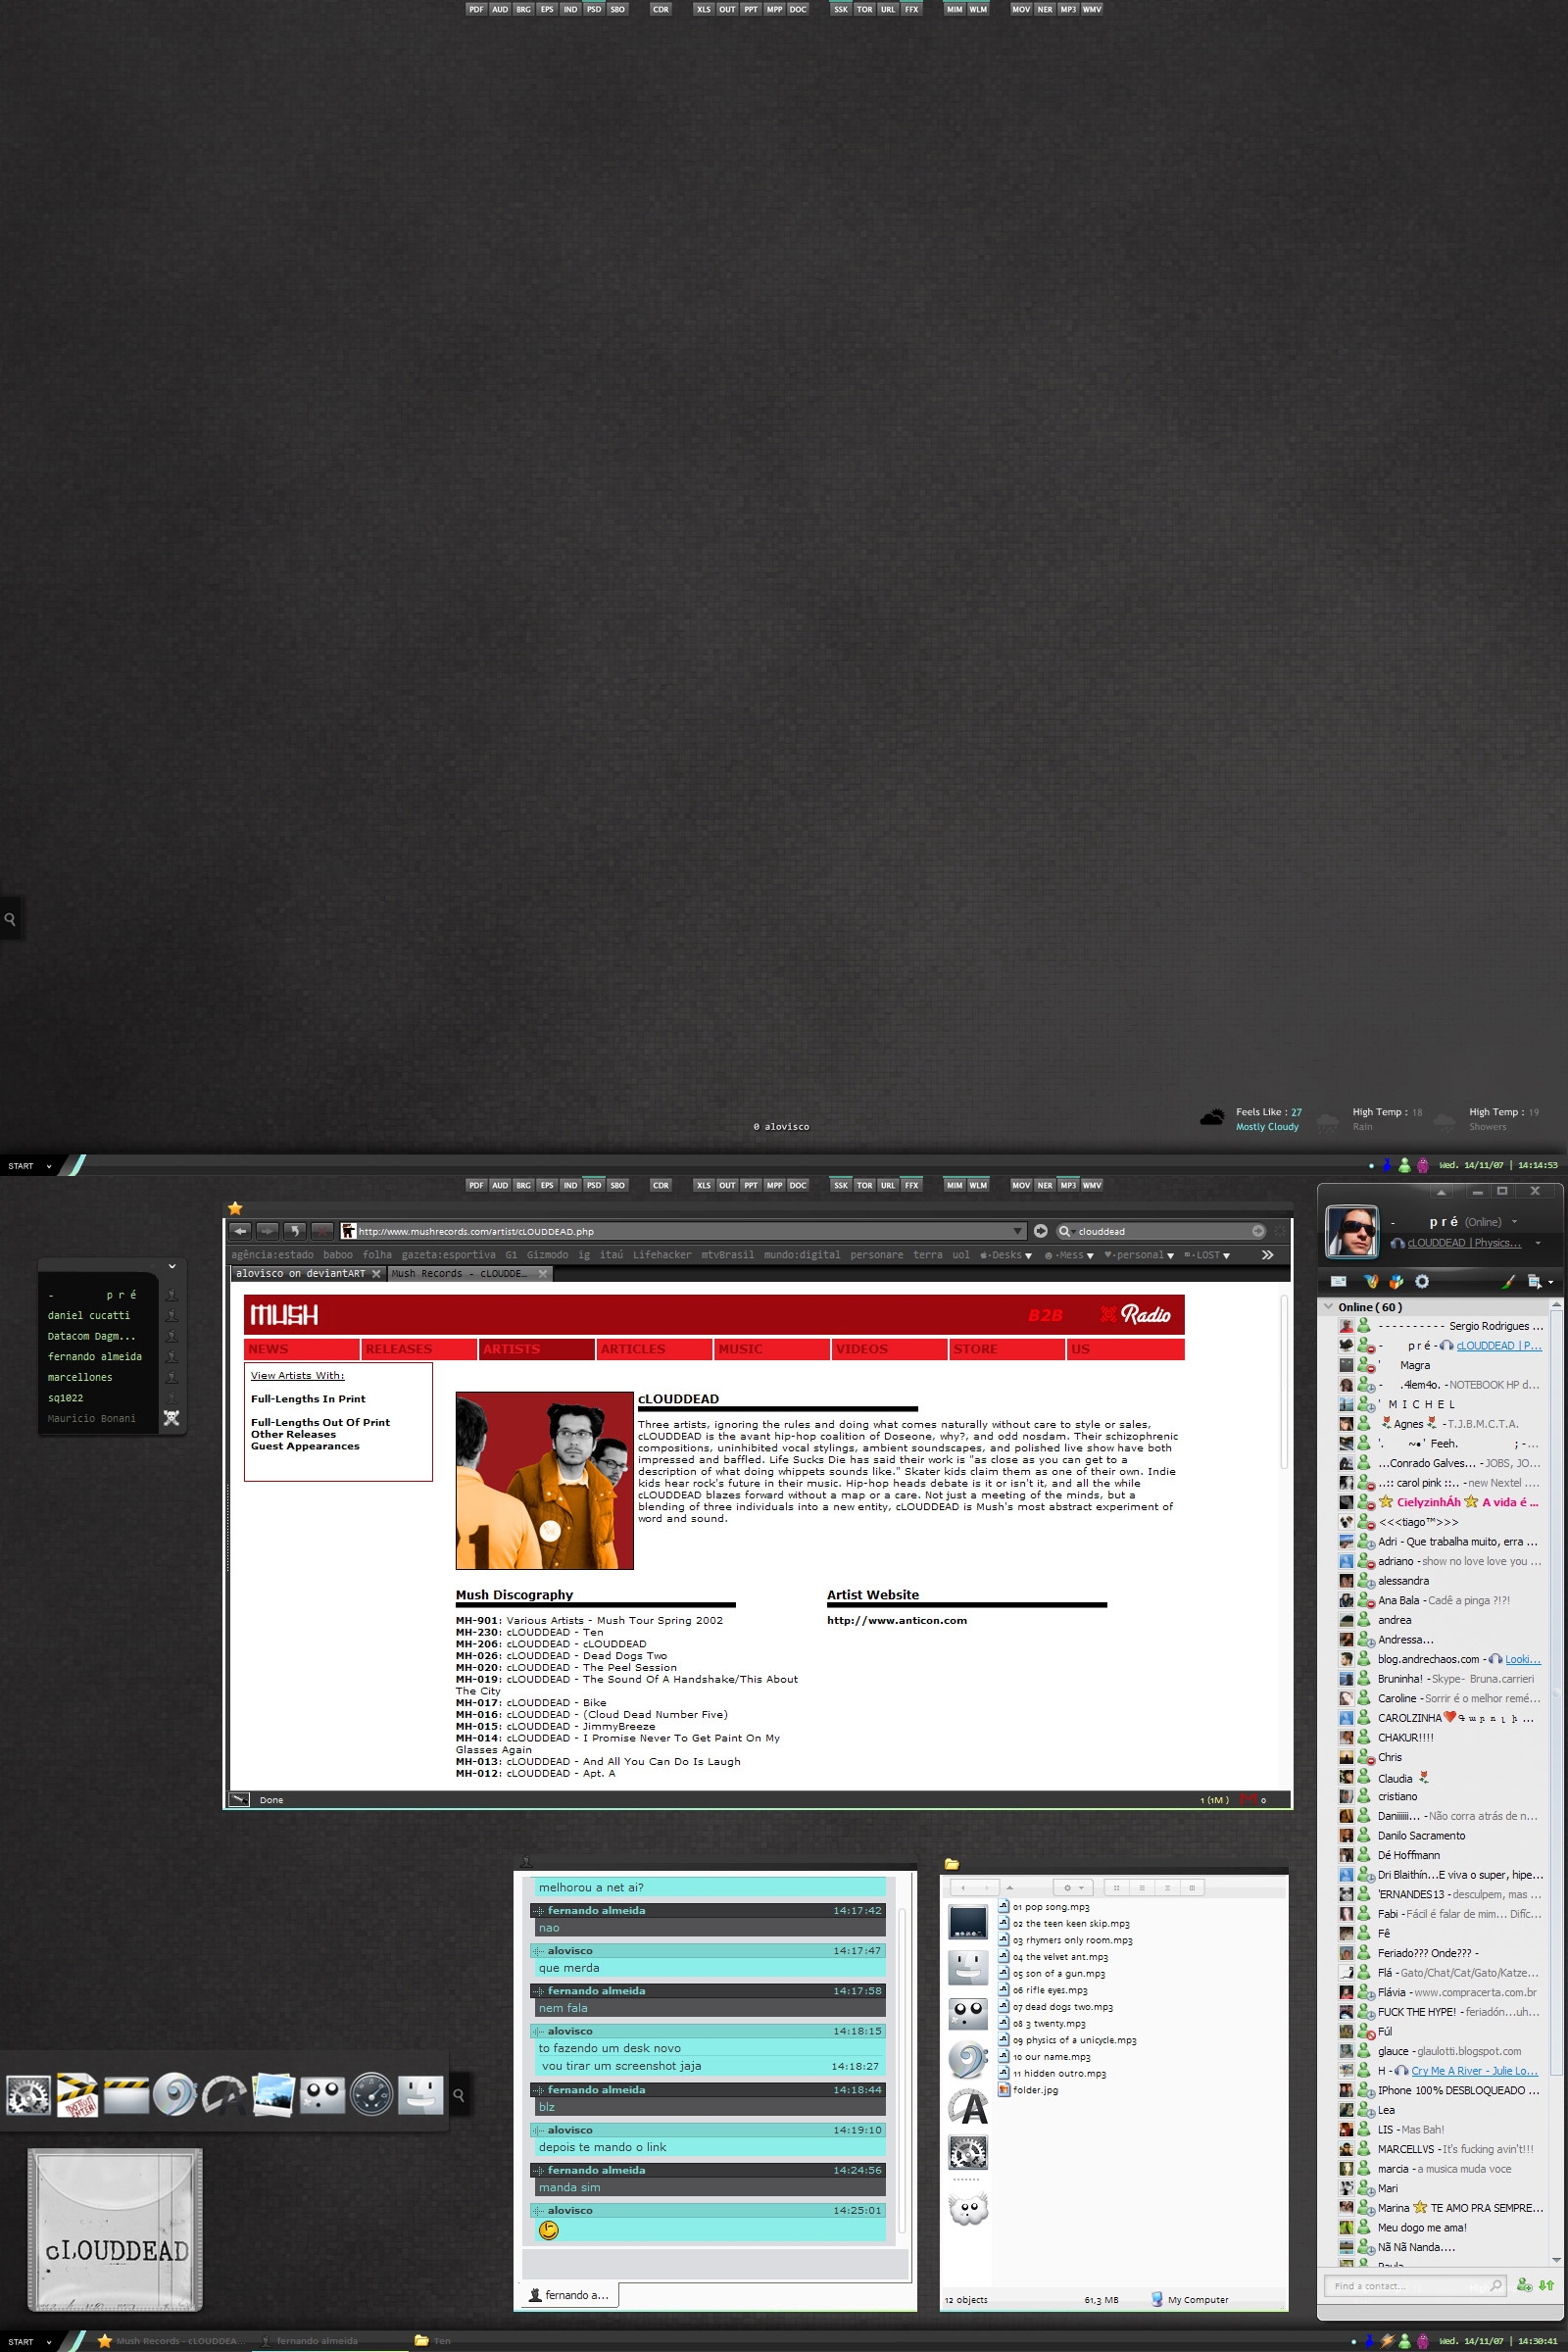Open the LOST bookmark folder dropdown

point(1207,1255)
